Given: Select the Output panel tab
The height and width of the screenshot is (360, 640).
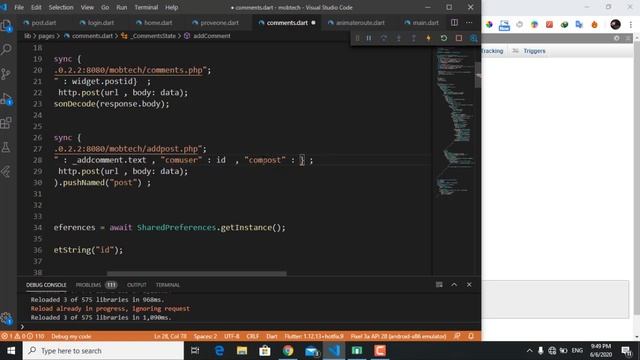Looking at the screenshot, I should pos(136,285).
